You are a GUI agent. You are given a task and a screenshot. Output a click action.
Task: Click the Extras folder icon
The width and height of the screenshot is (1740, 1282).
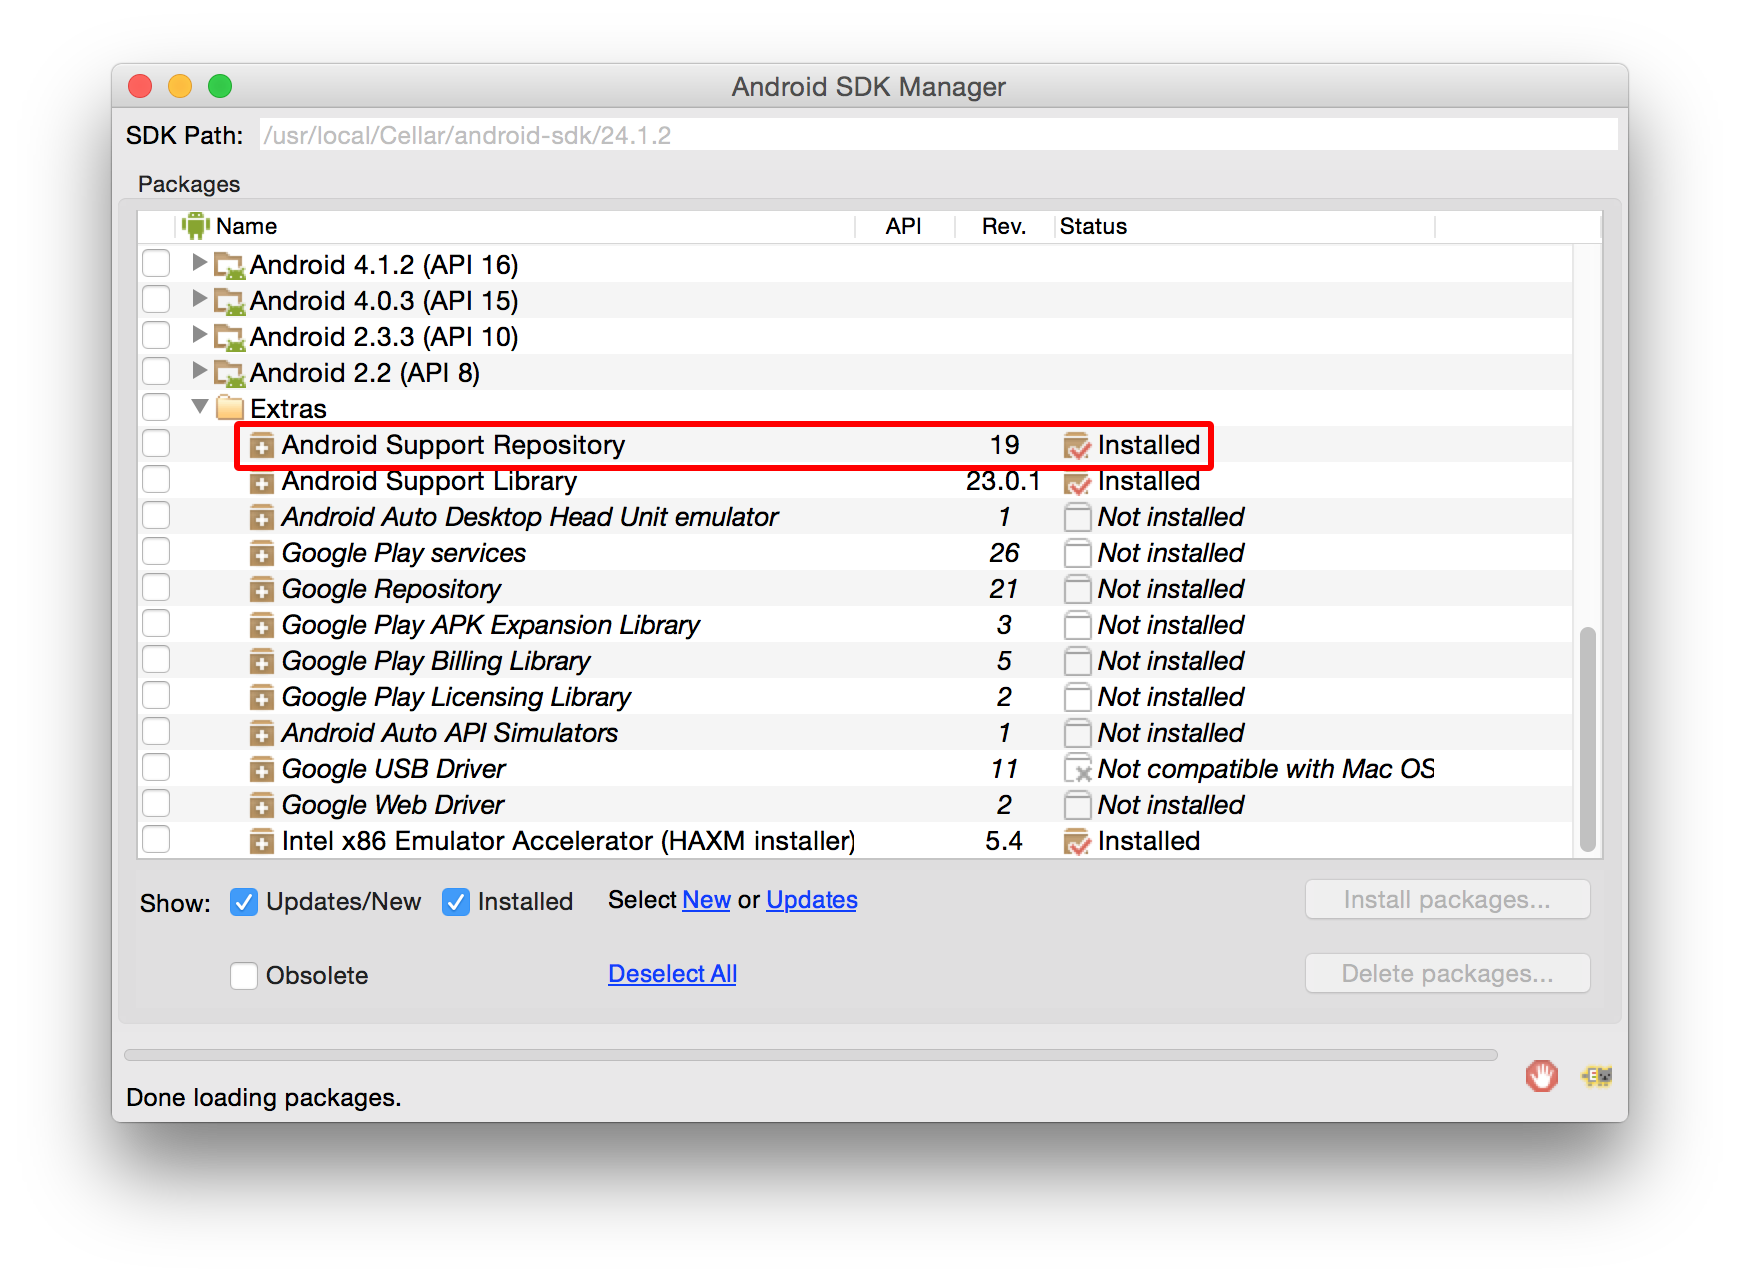tap(229, 407)
